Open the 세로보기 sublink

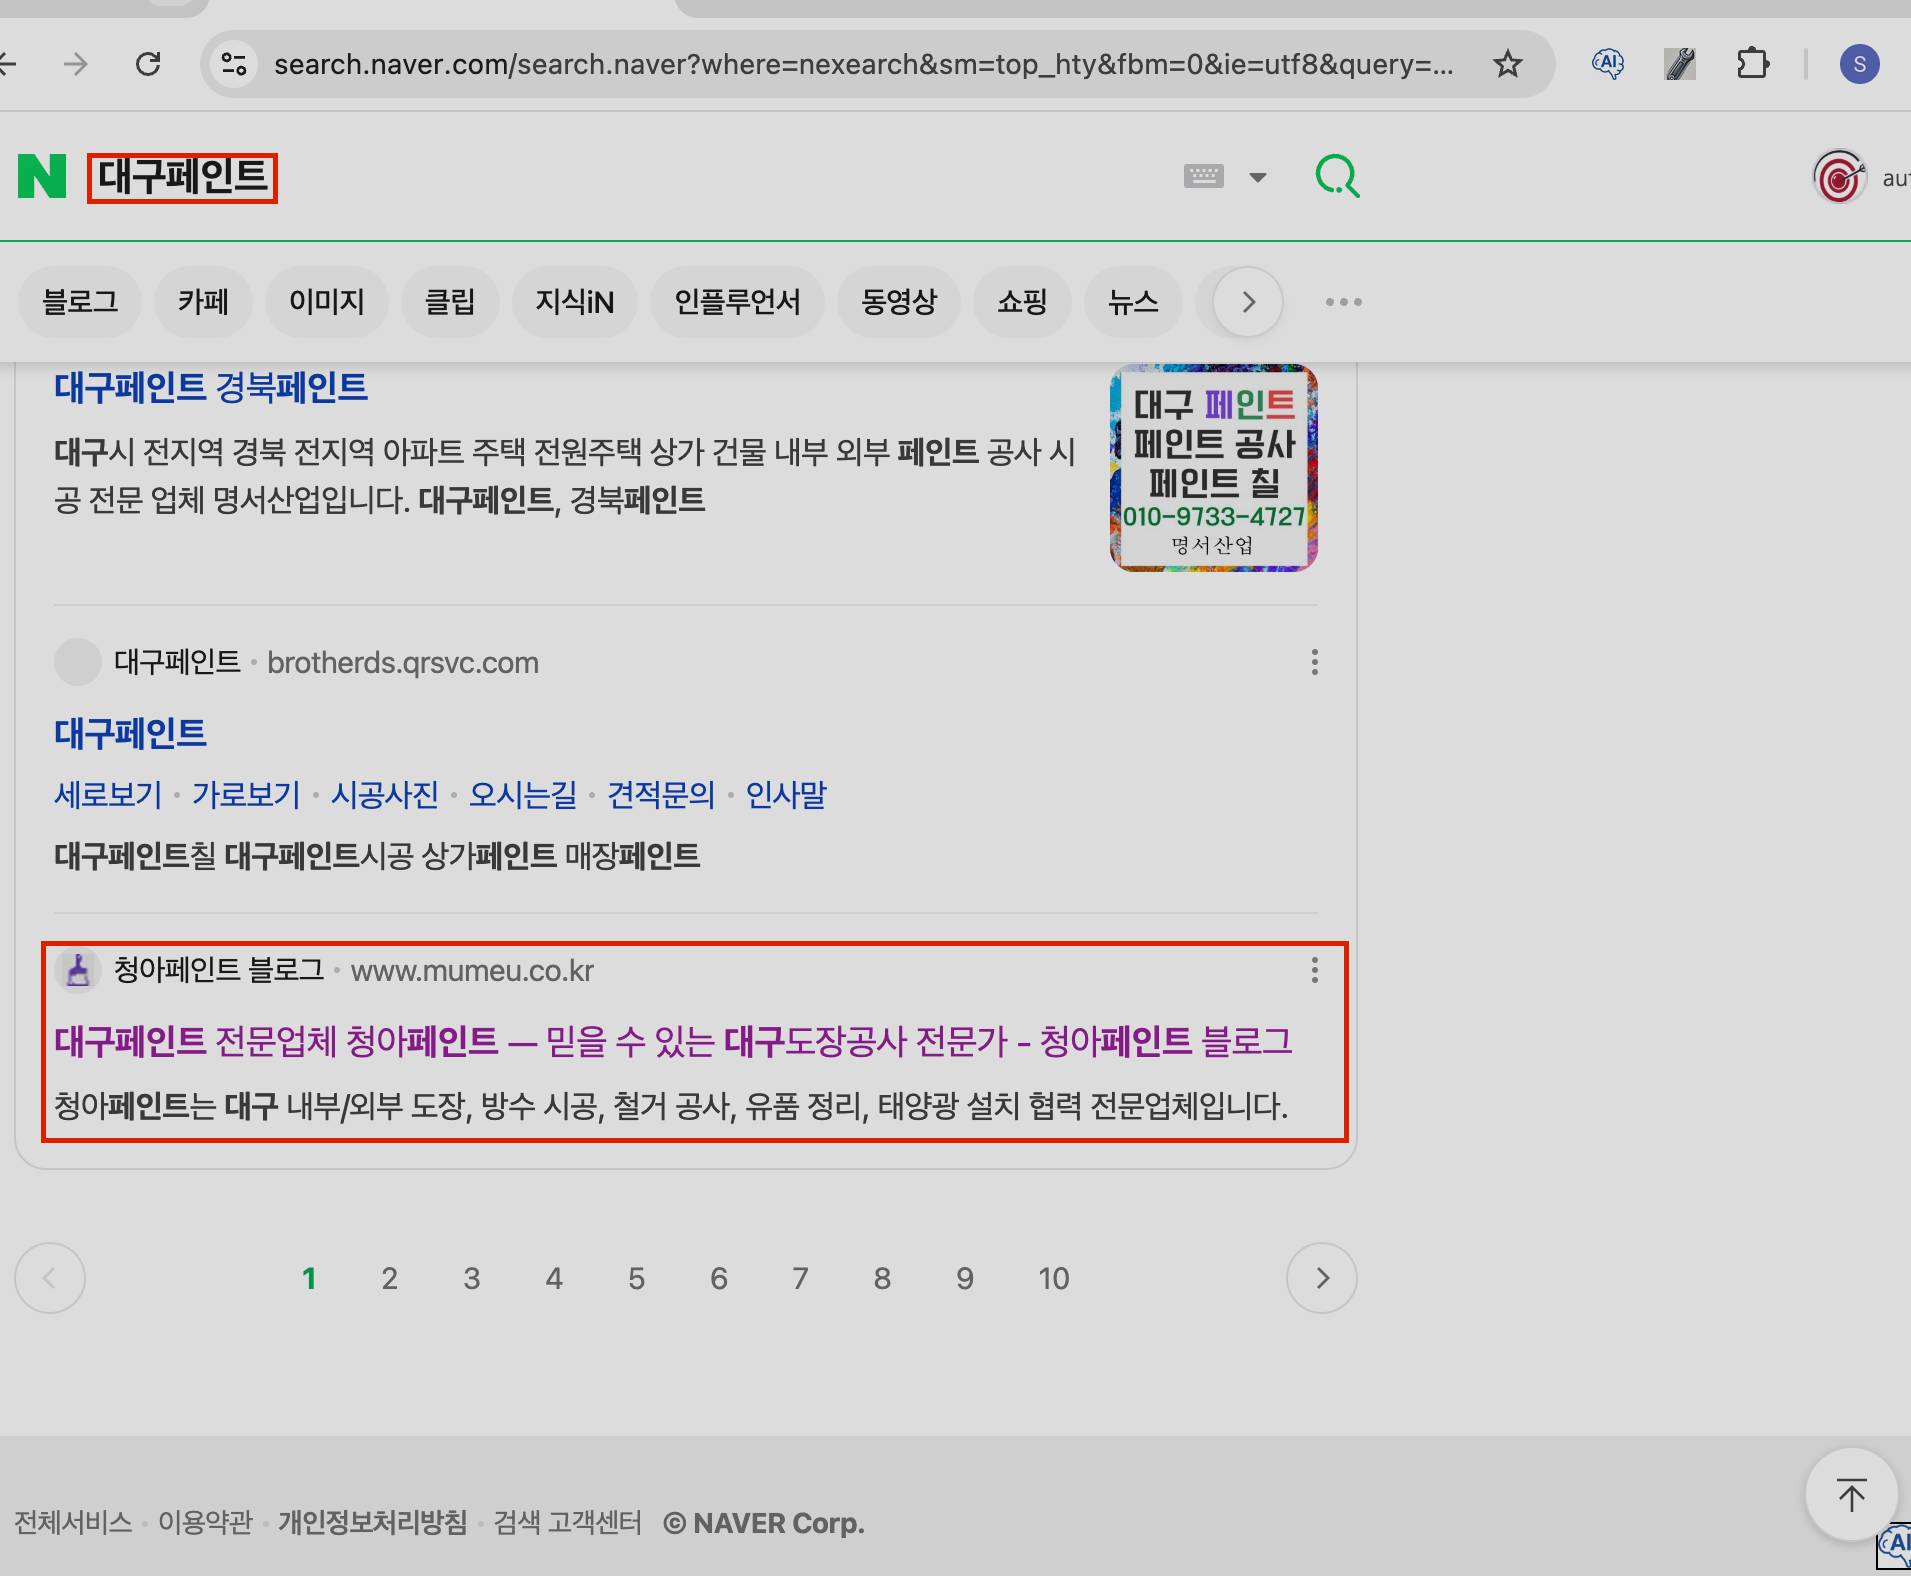[x=108, y=795]
